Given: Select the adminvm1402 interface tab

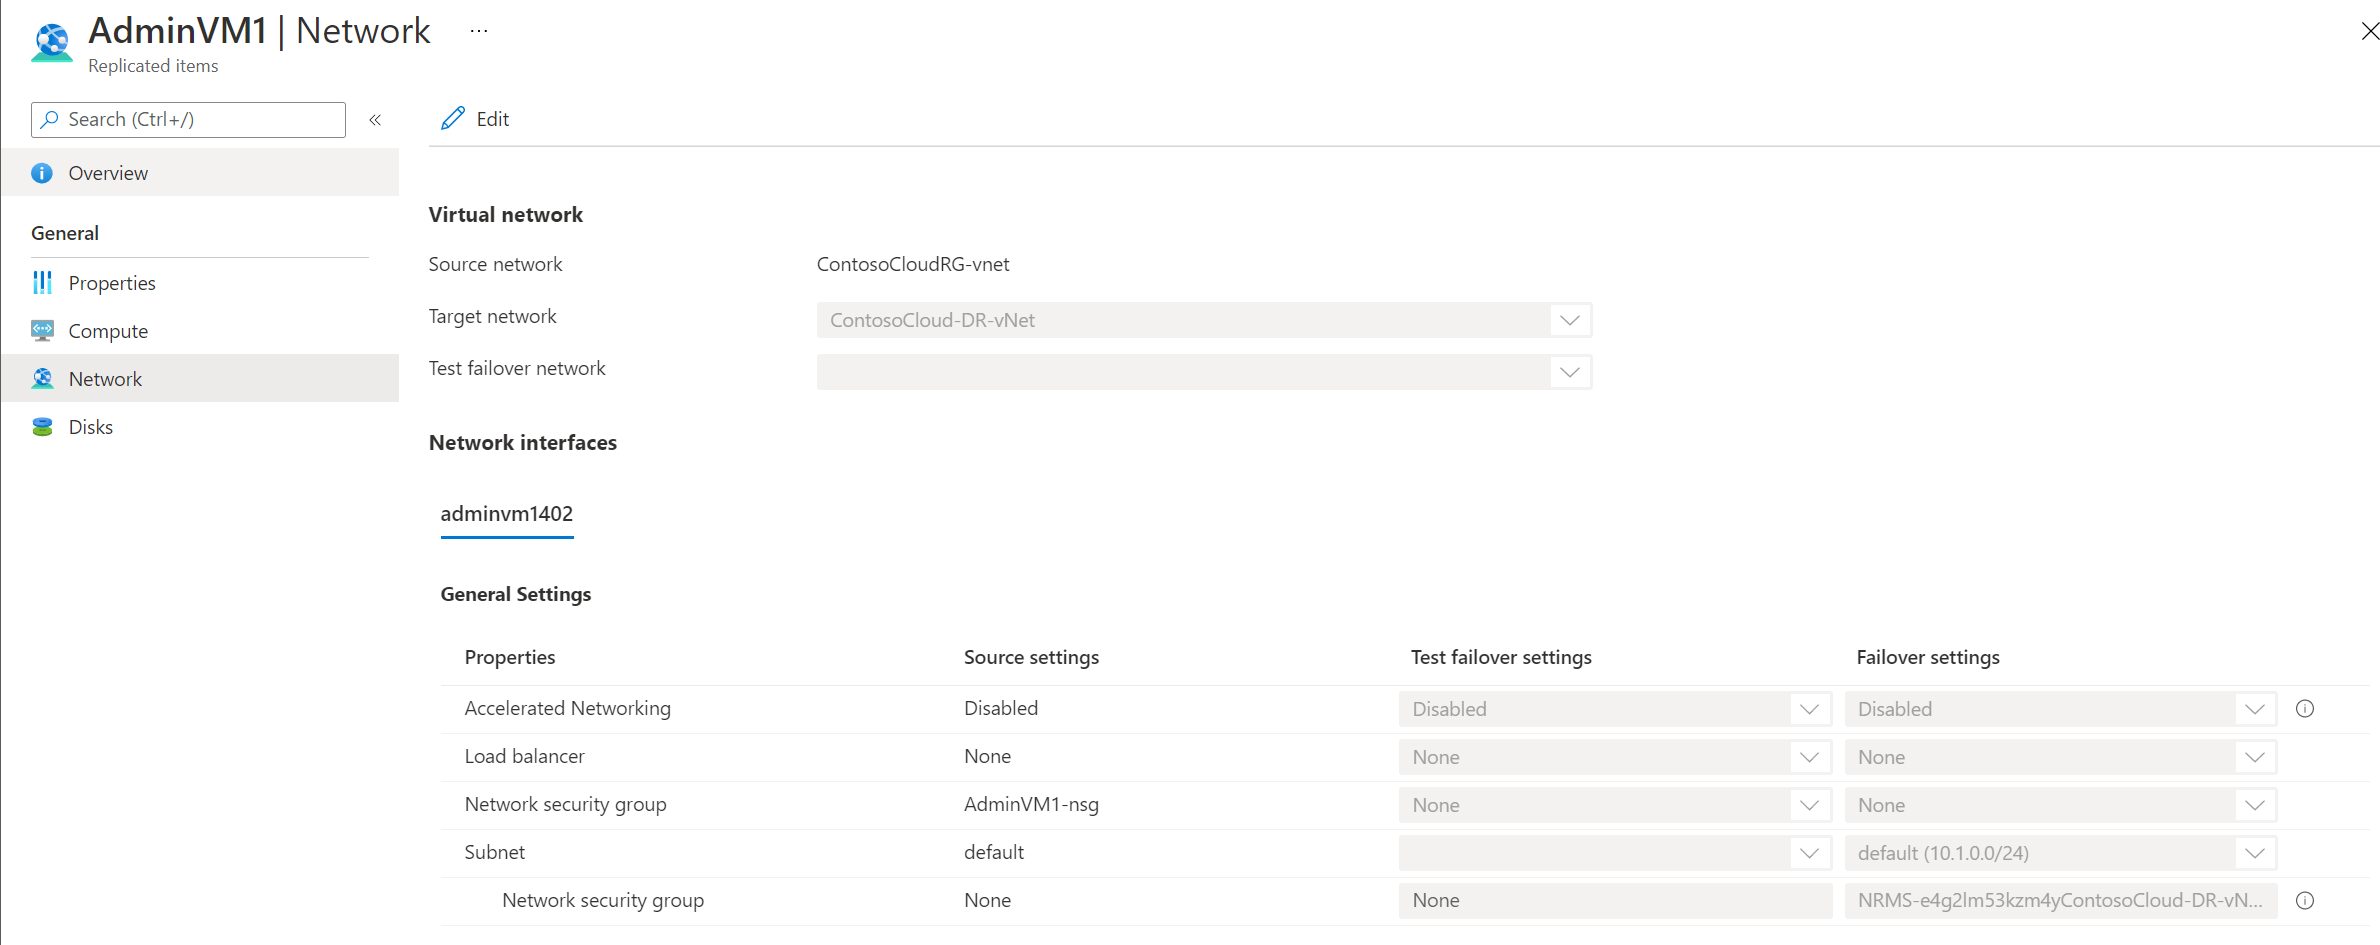Looking at the screenshot, I should coord(507,514).
